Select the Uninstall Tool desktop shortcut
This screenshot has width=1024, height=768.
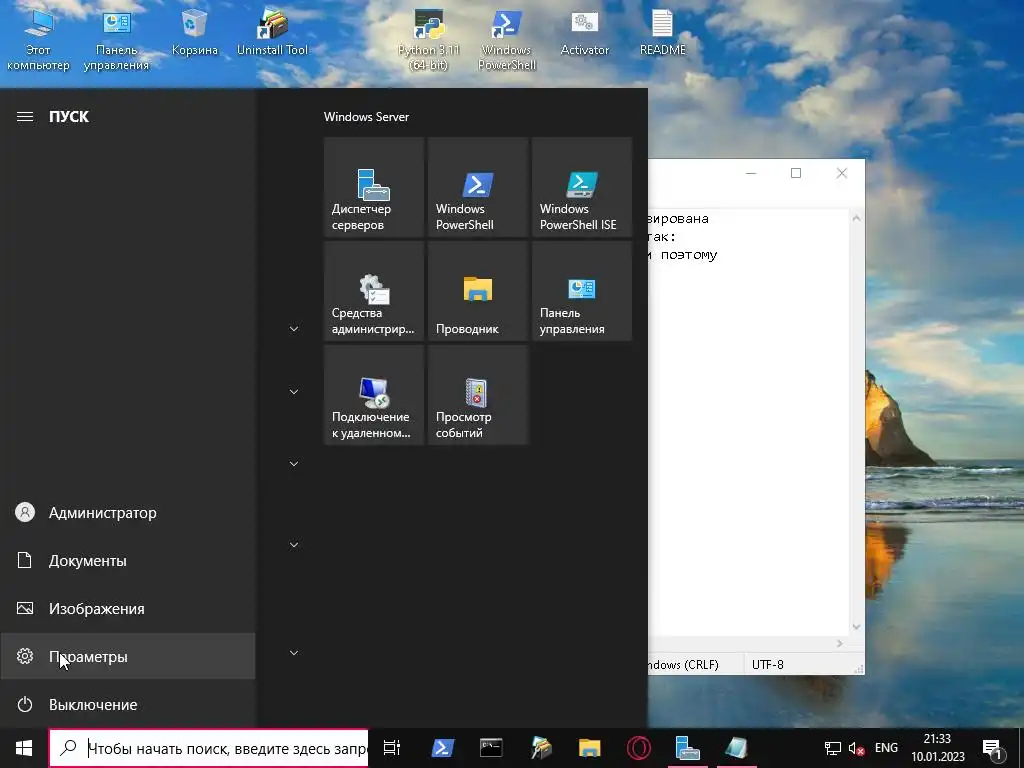tap(272, 33)
